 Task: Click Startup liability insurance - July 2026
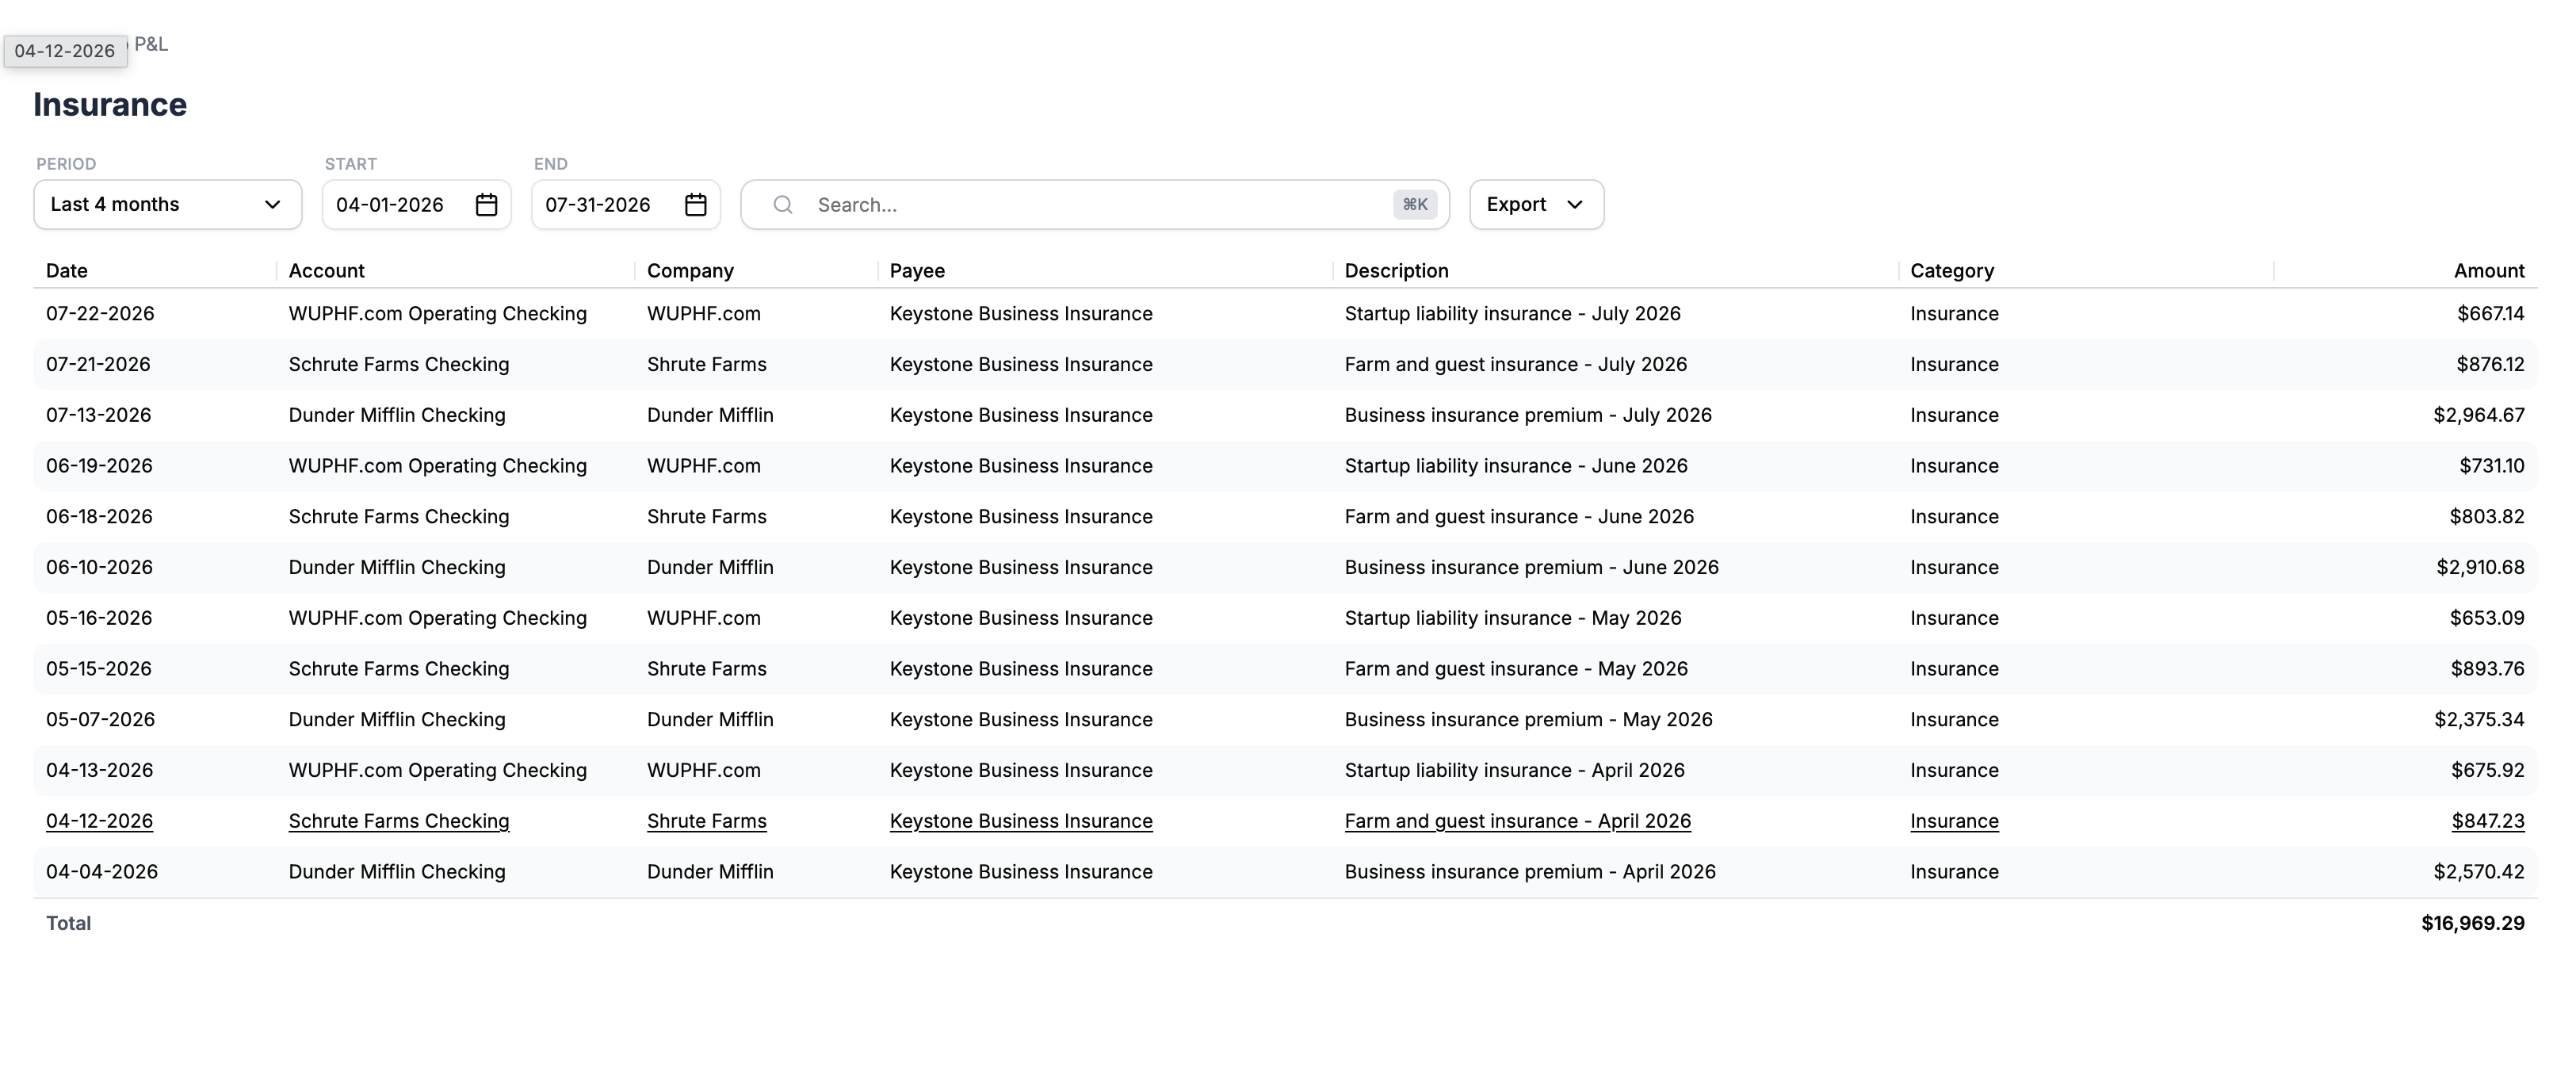[x=1513, y=314]
